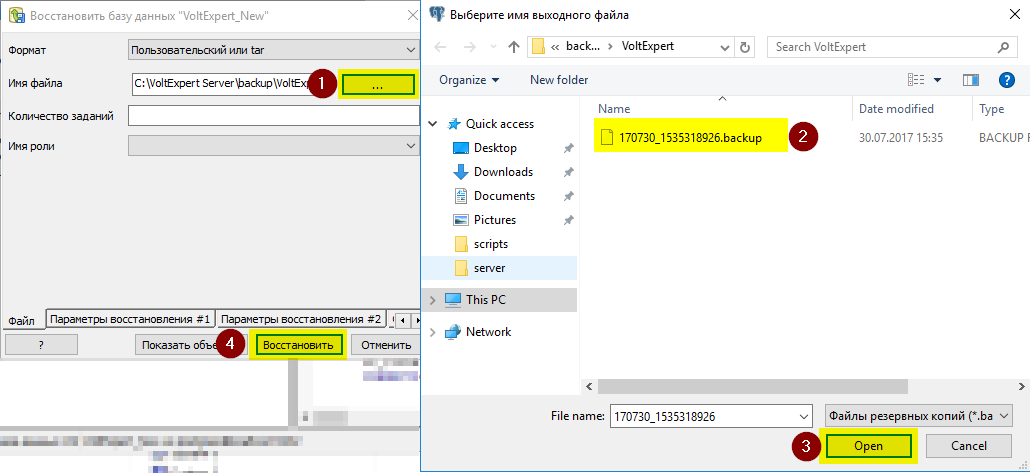The width and height of the screenshot is (1030, 473).
Task: Toggle the preview pane icon
Action: pos(971,80)
